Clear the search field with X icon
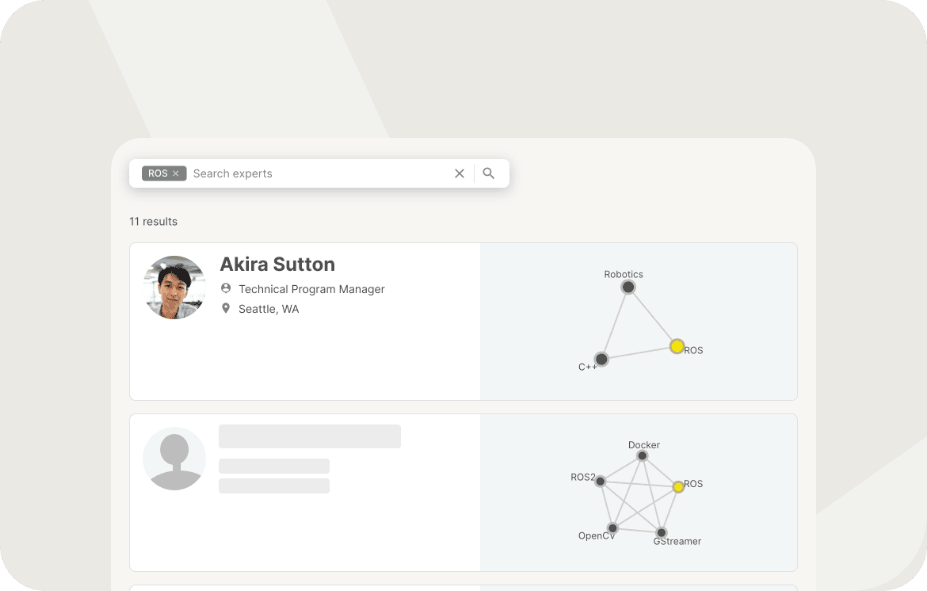The image size is (927, 591). click(459, 173)
